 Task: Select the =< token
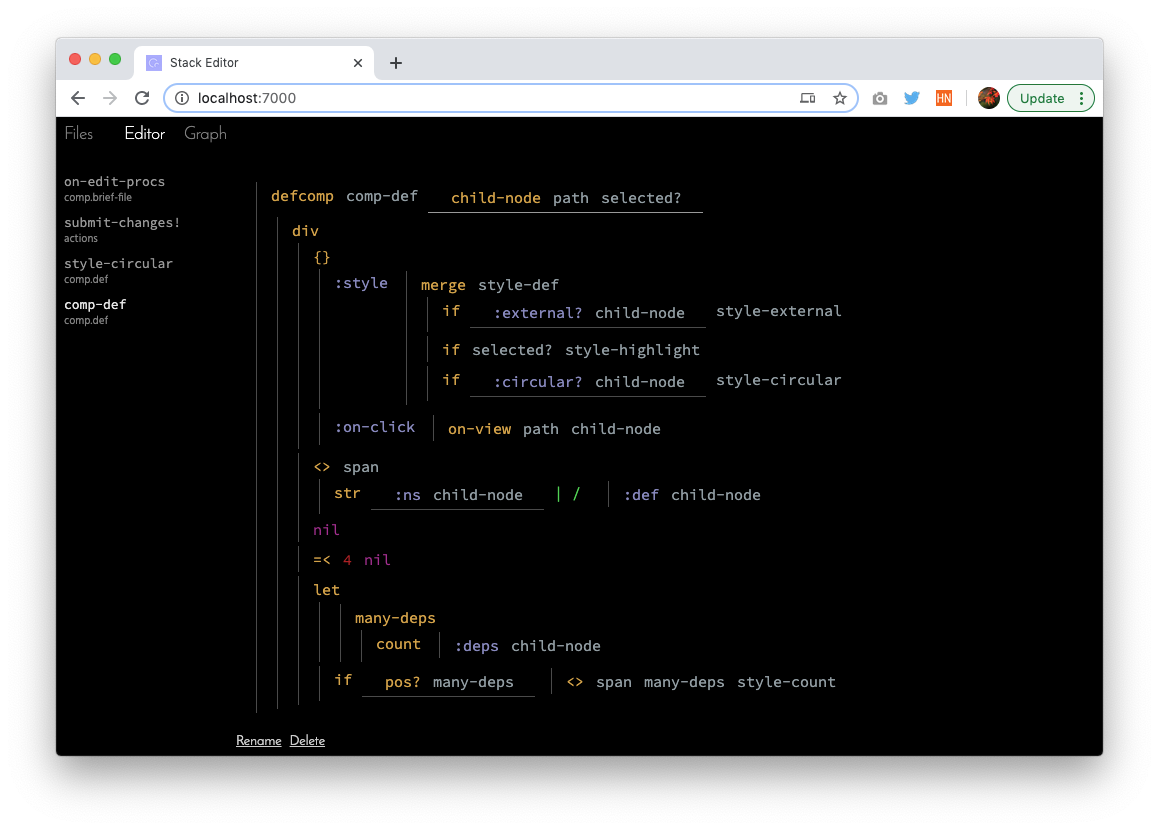pos(322,560)
